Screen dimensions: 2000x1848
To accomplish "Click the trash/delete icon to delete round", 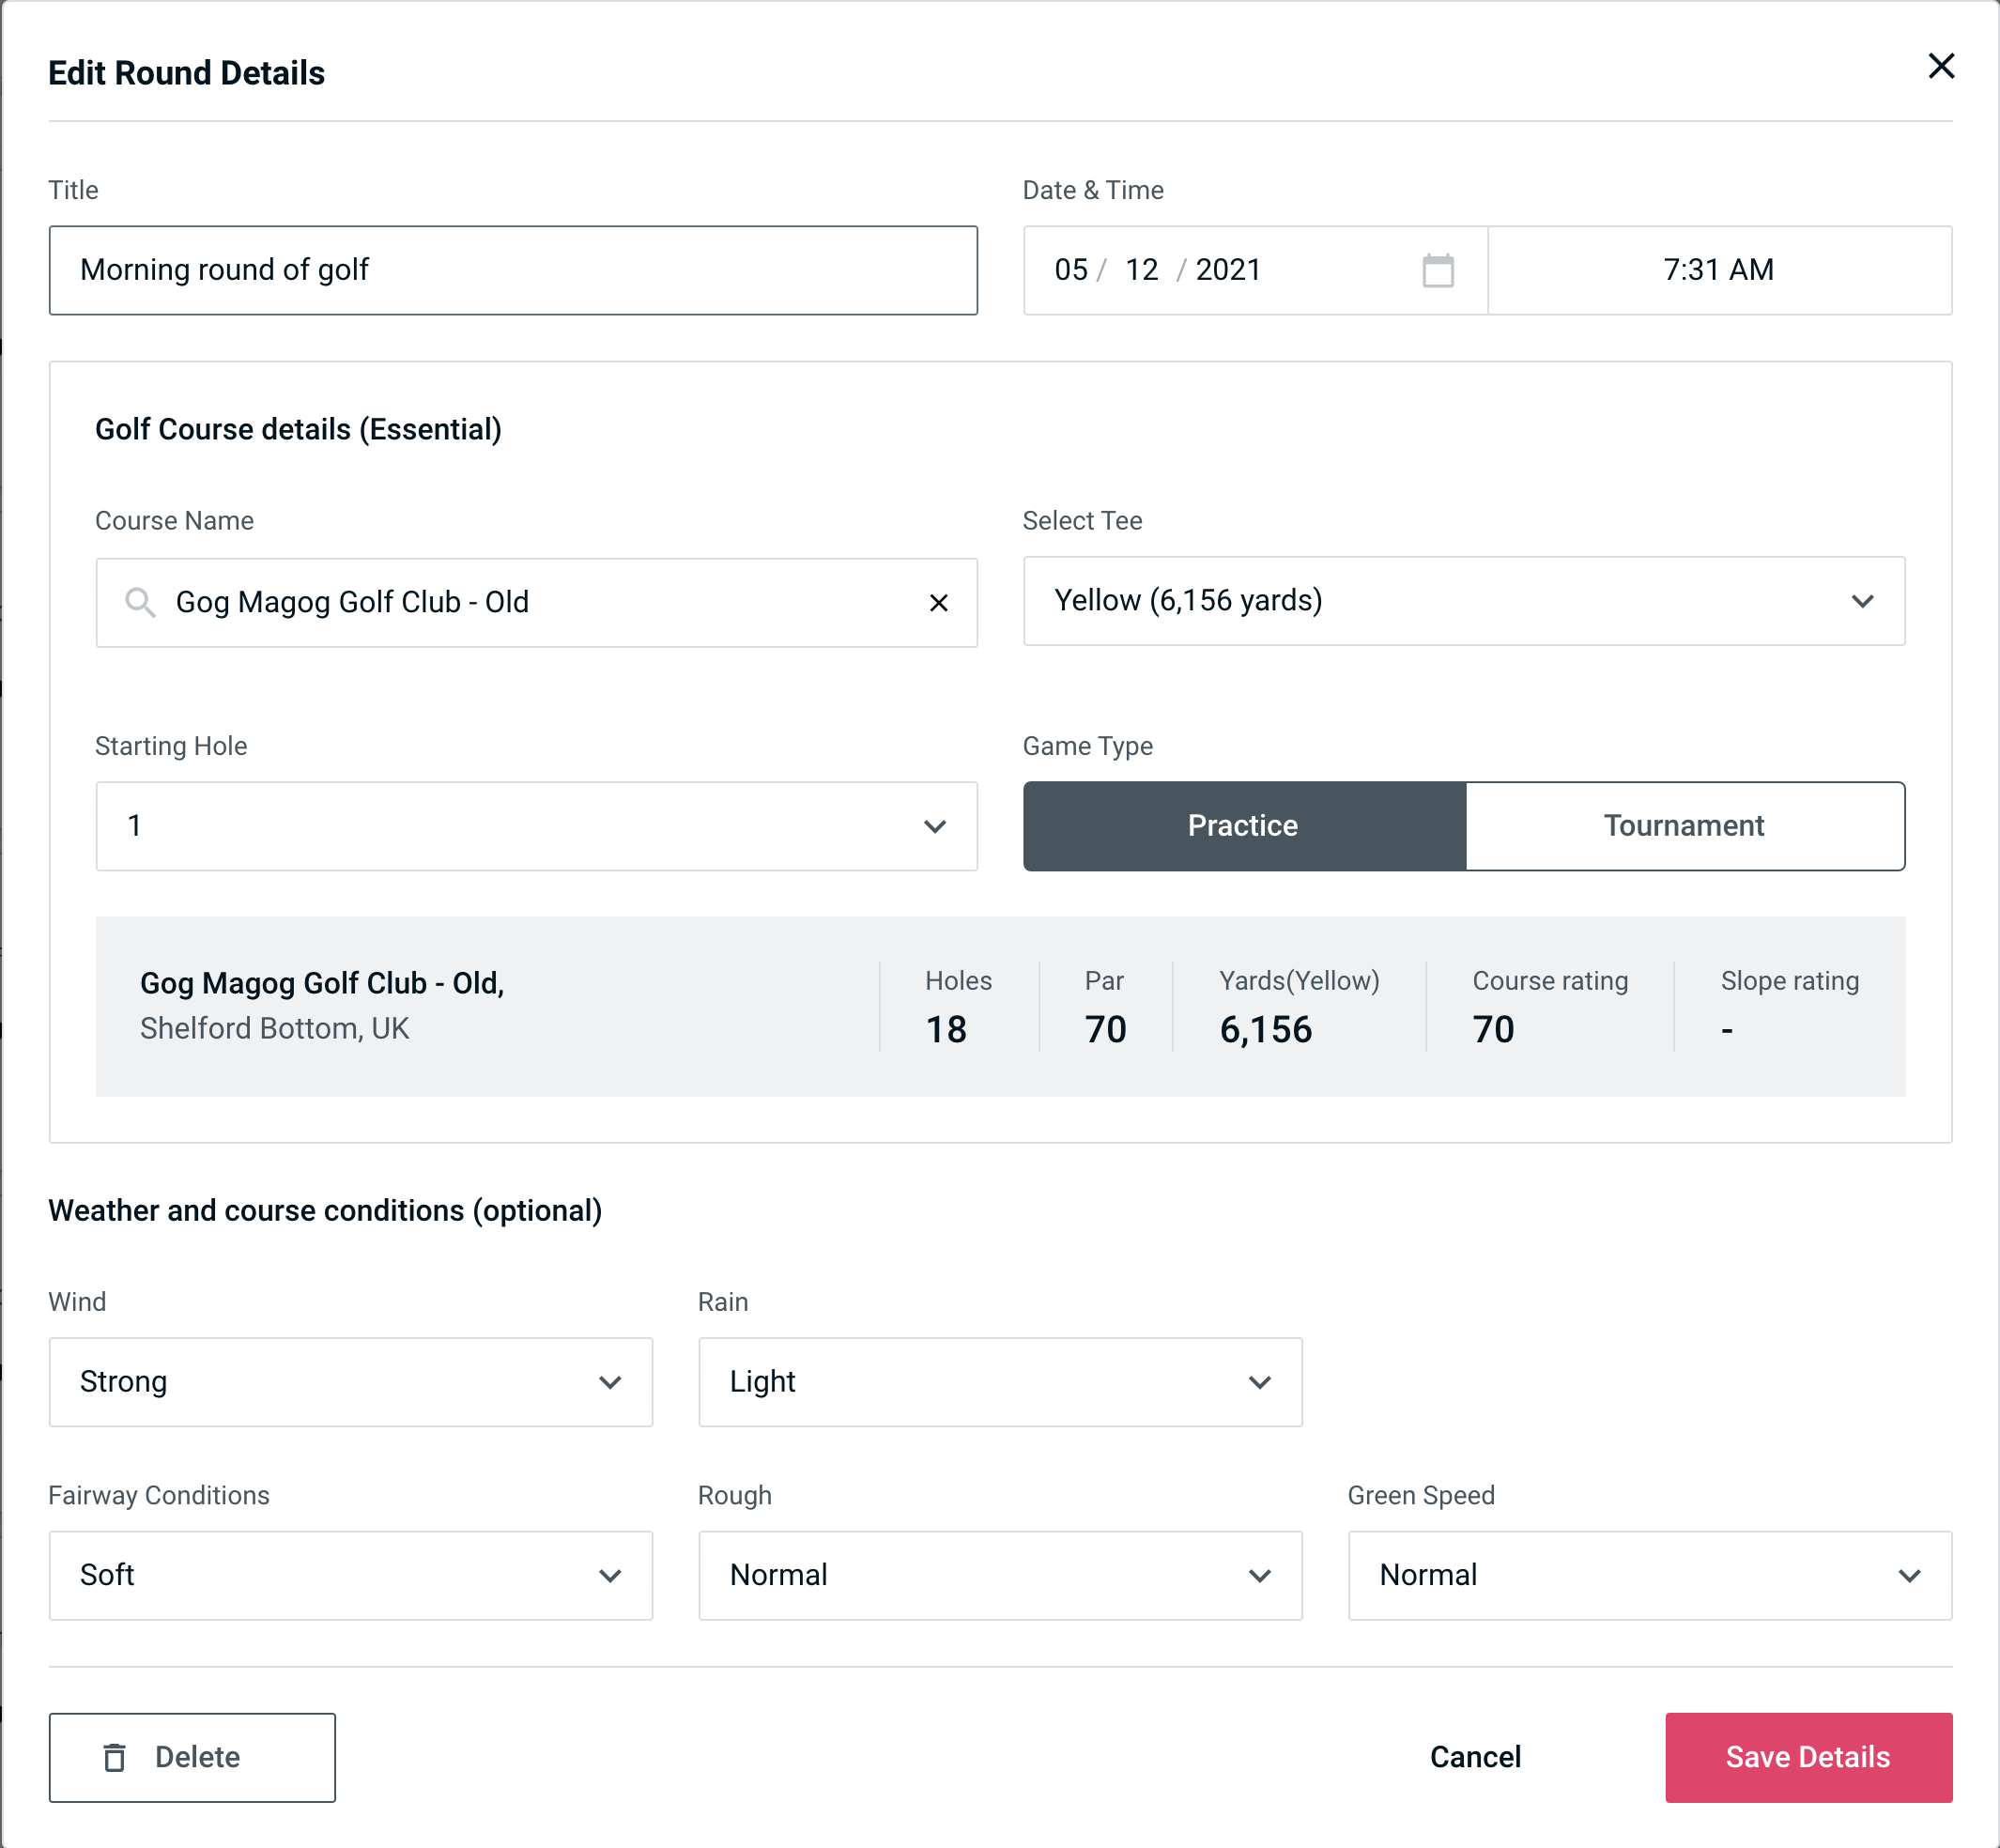I will click(116, 1756).
